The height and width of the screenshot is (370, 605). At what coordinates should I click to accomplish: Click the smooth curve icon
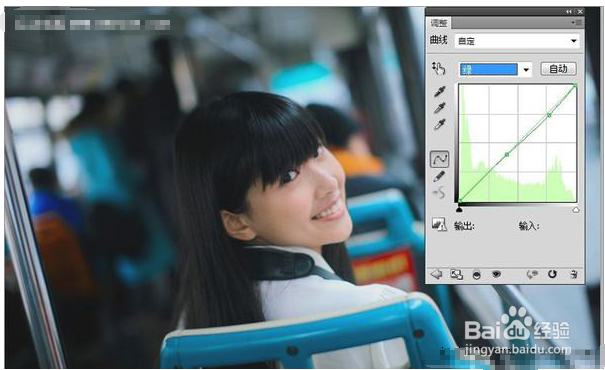(439, 192)
